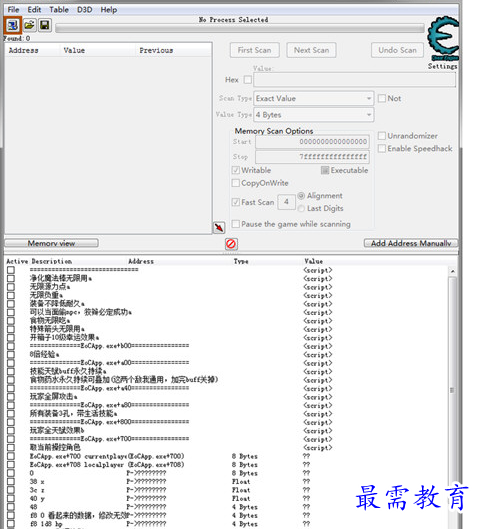Activate checkbox for 食物无限吃 script
477x529 pixels.
click(11, 321)
